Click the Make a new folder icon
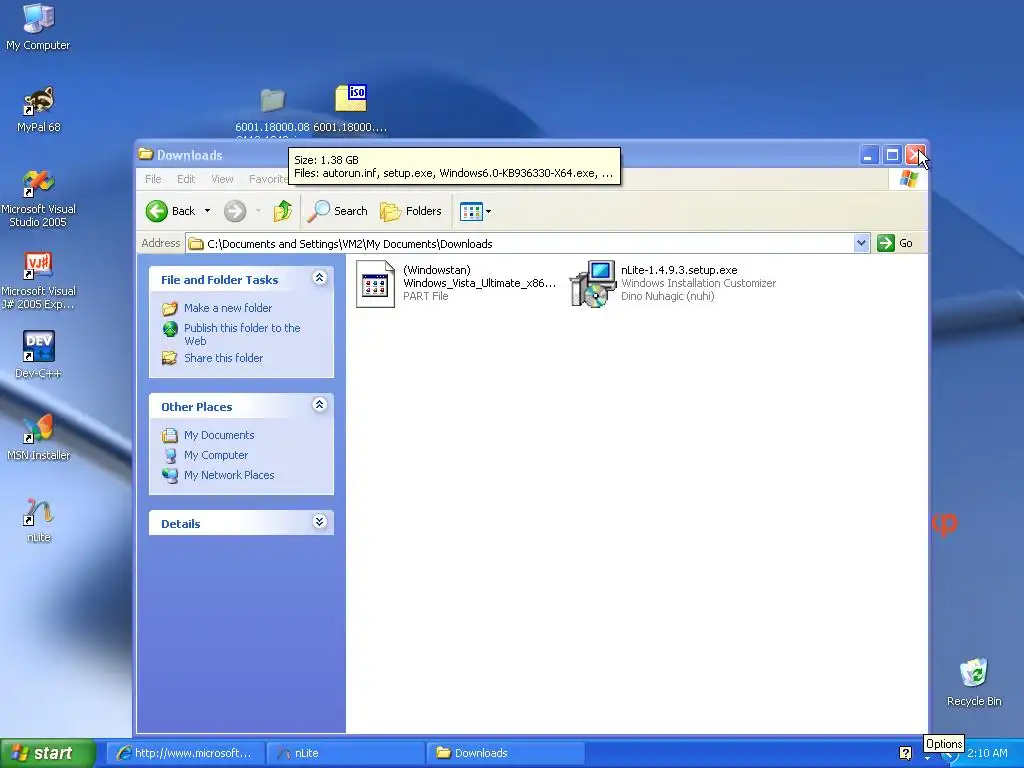 (x=170, y=308)
